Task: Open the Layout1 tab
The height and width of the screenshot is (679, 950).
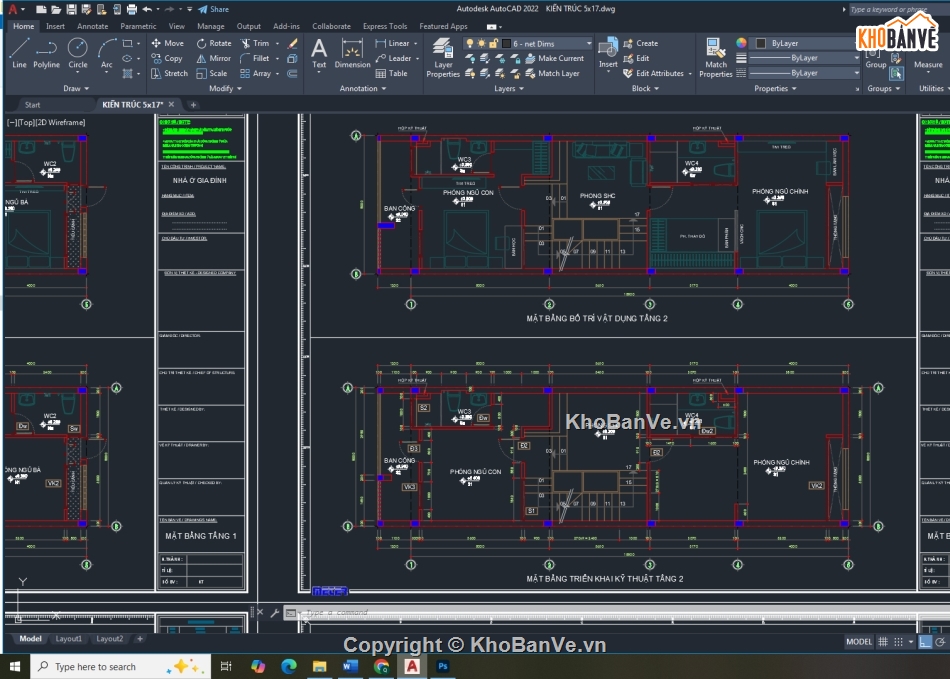Action: coord(69,638)
